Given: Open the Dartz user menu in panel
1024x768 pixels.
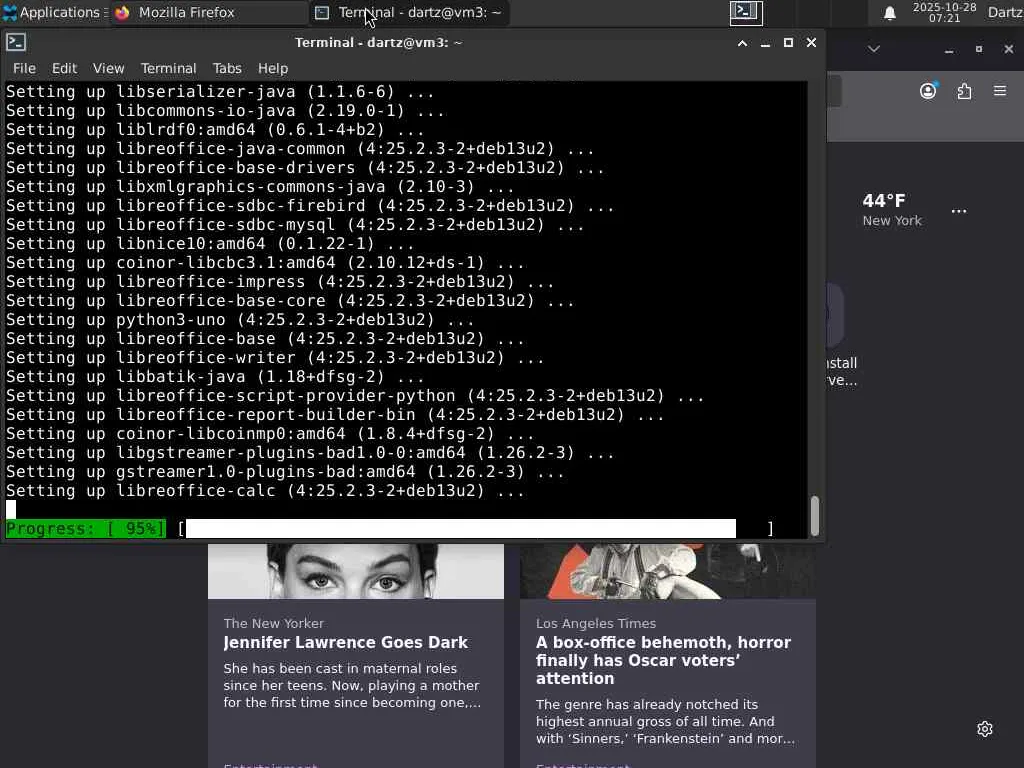Looking at the screenshot, I should [1004, 12].
